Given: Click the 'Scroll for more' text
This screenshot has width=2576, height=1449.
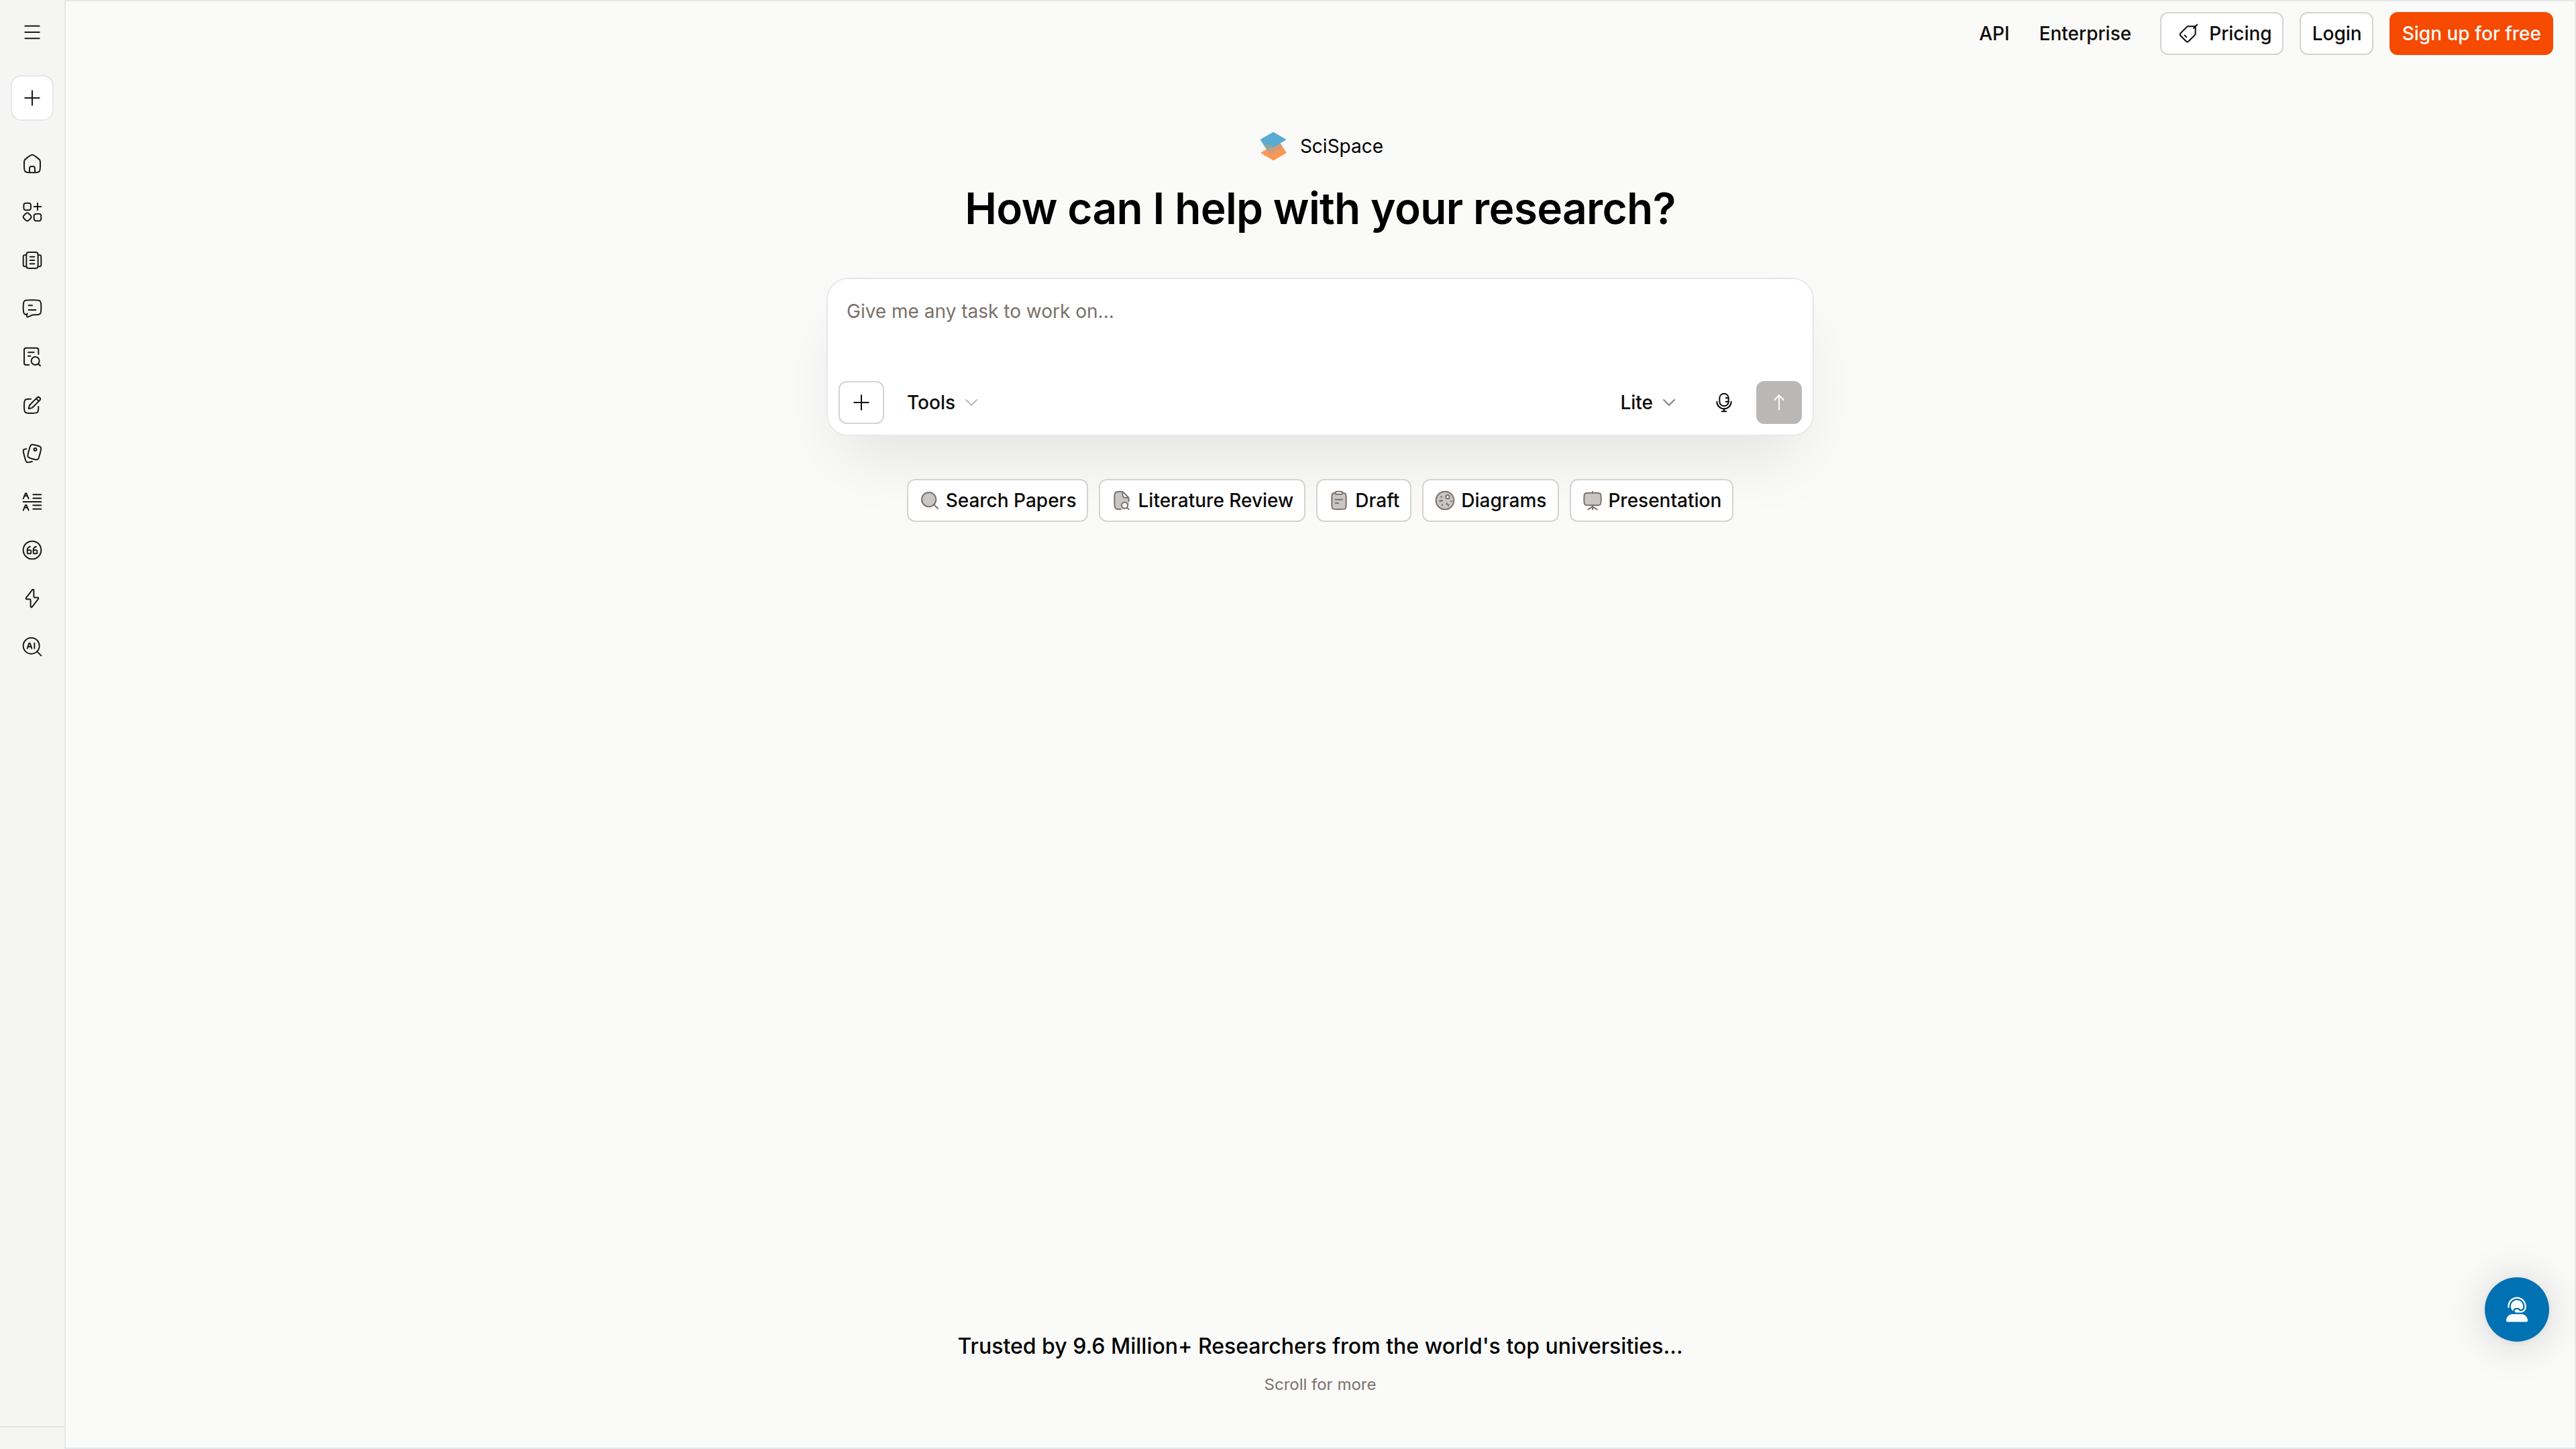Looking at the screenshot, I should click(x=1320, y=1384).
